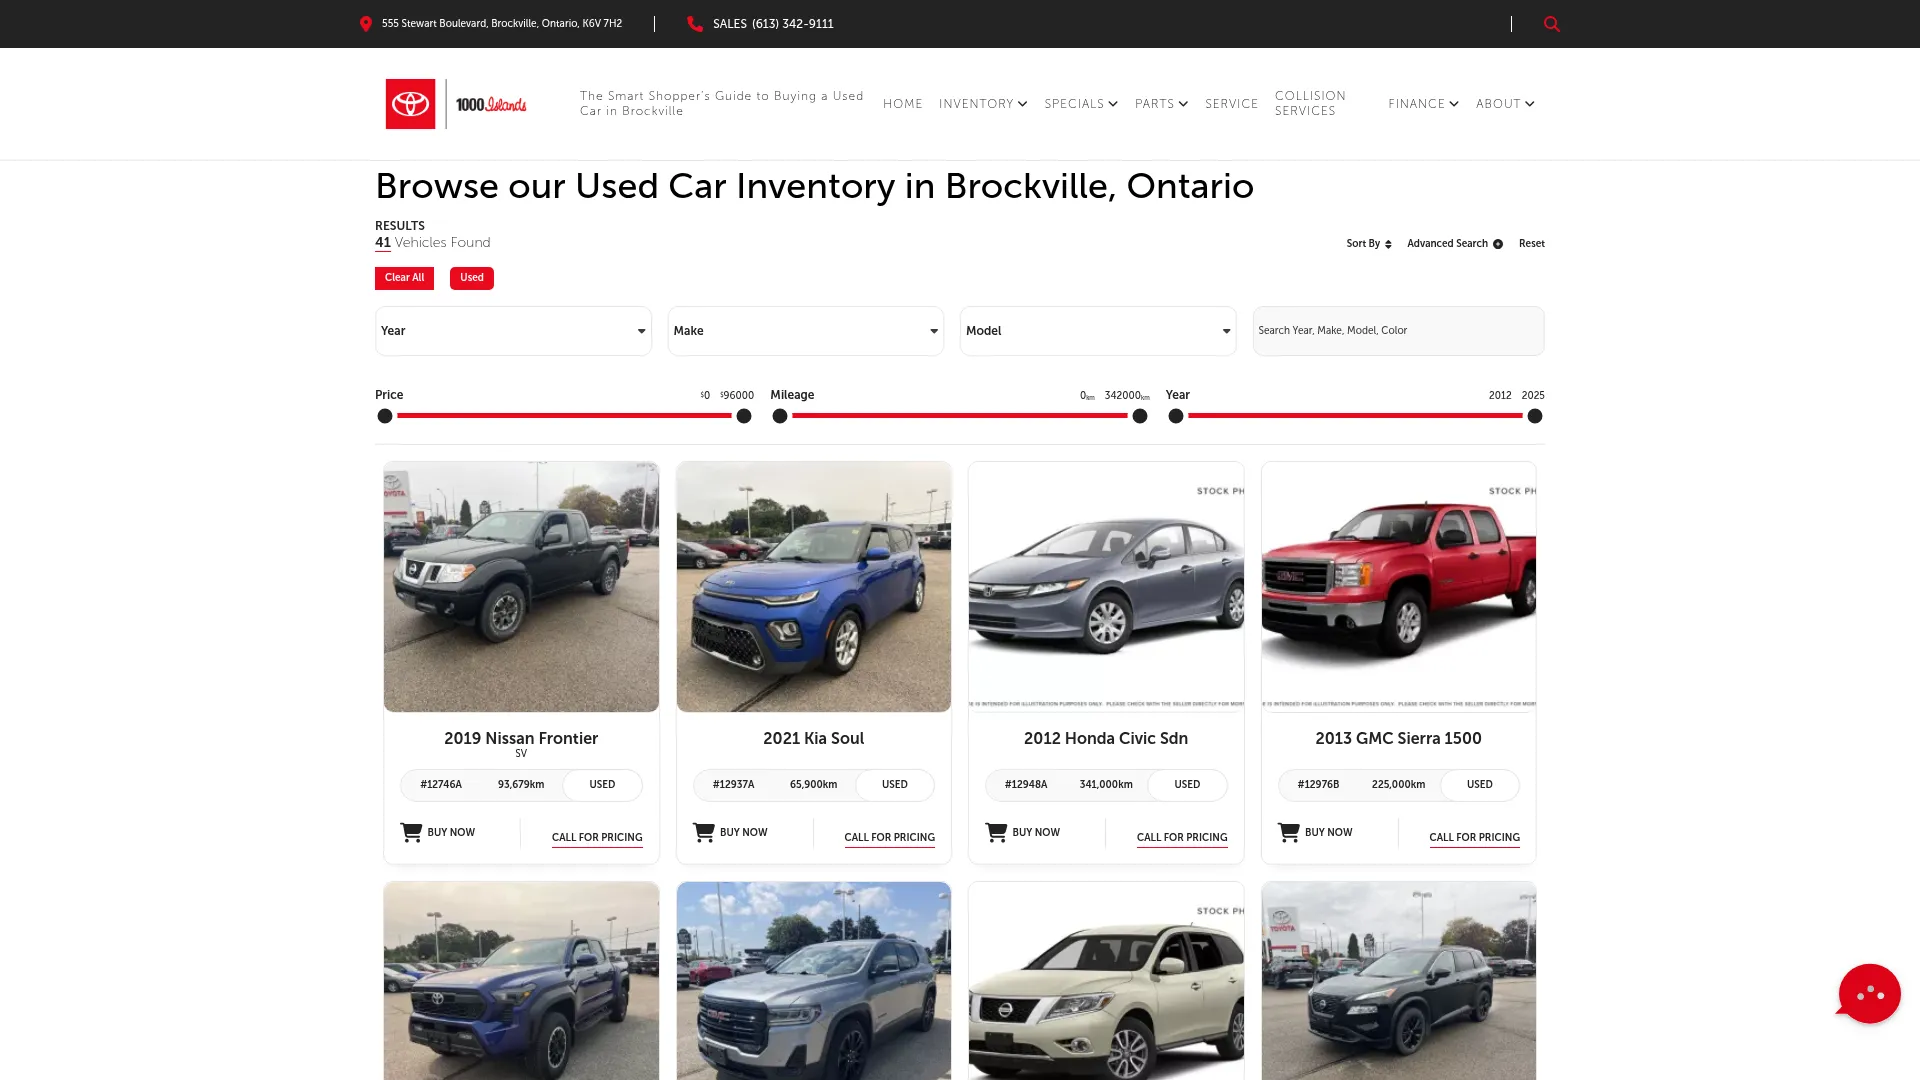
Task: Click the location pin icon by address
Action: point(366,24)
